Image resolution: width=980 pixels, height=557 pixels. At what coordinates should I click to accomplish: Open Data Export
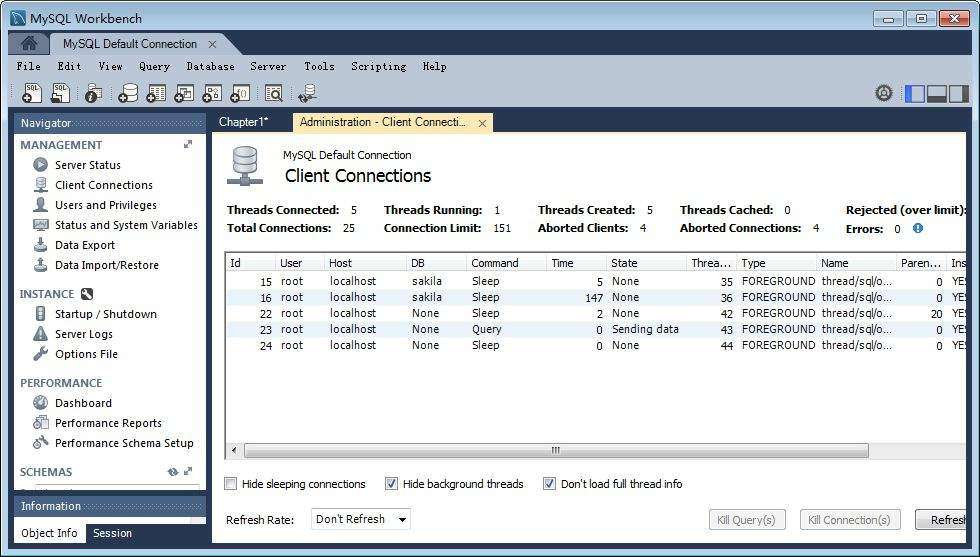[x=85, y=245]
